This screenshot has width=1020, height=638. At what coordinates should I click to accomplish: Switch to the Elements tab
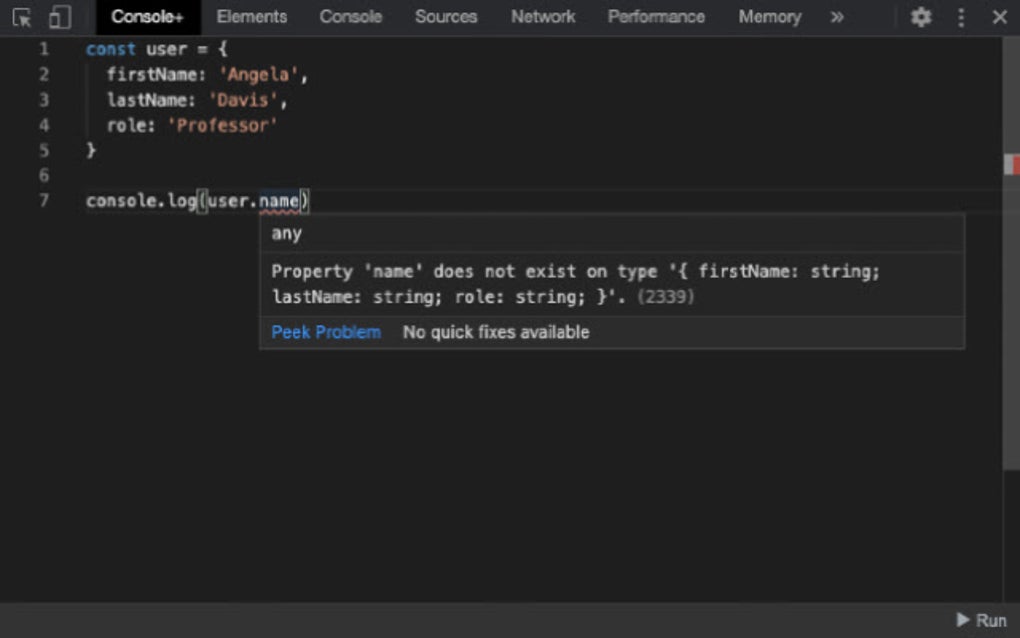252,17
